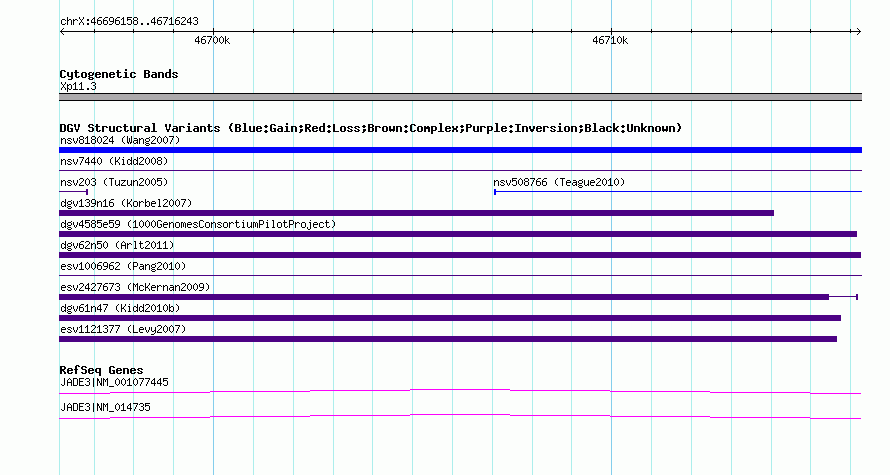Open the nsv508766 (Teague2010) label
The height and width of the screenshot is (475, 890).
point(559,182)
